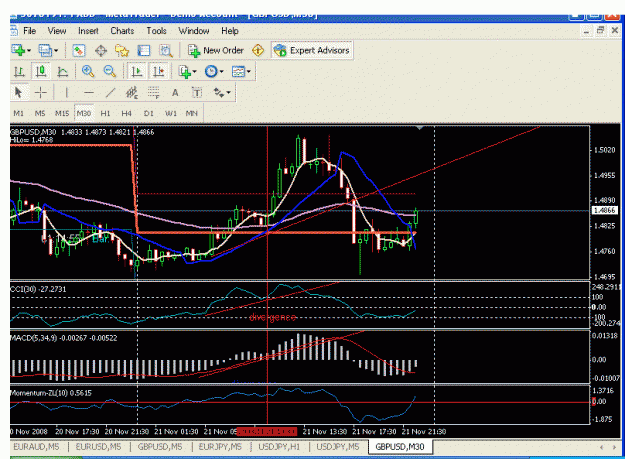The image size is (625, 459).
Task: Toggle chart Auto Scroll
Action: pyautogui.click(x=136, y=72)
